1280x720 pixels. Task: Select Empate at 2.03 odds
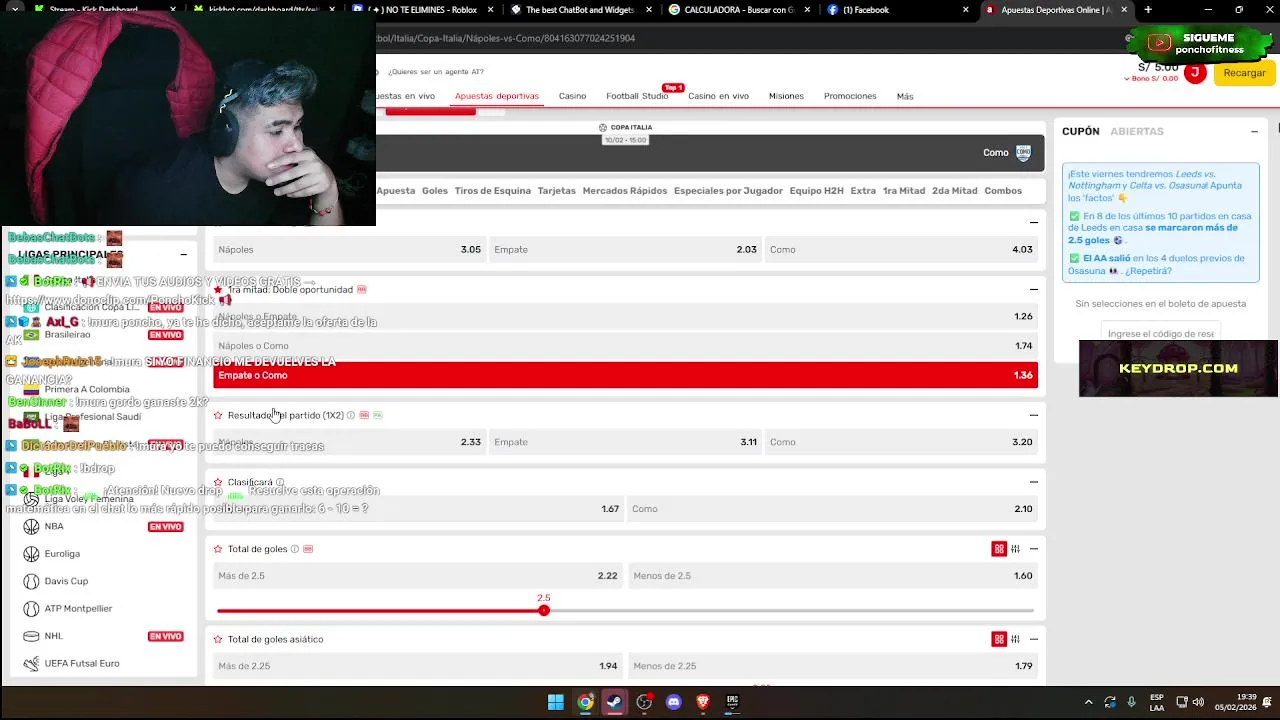pyautogui.click(x=625, y=249)
